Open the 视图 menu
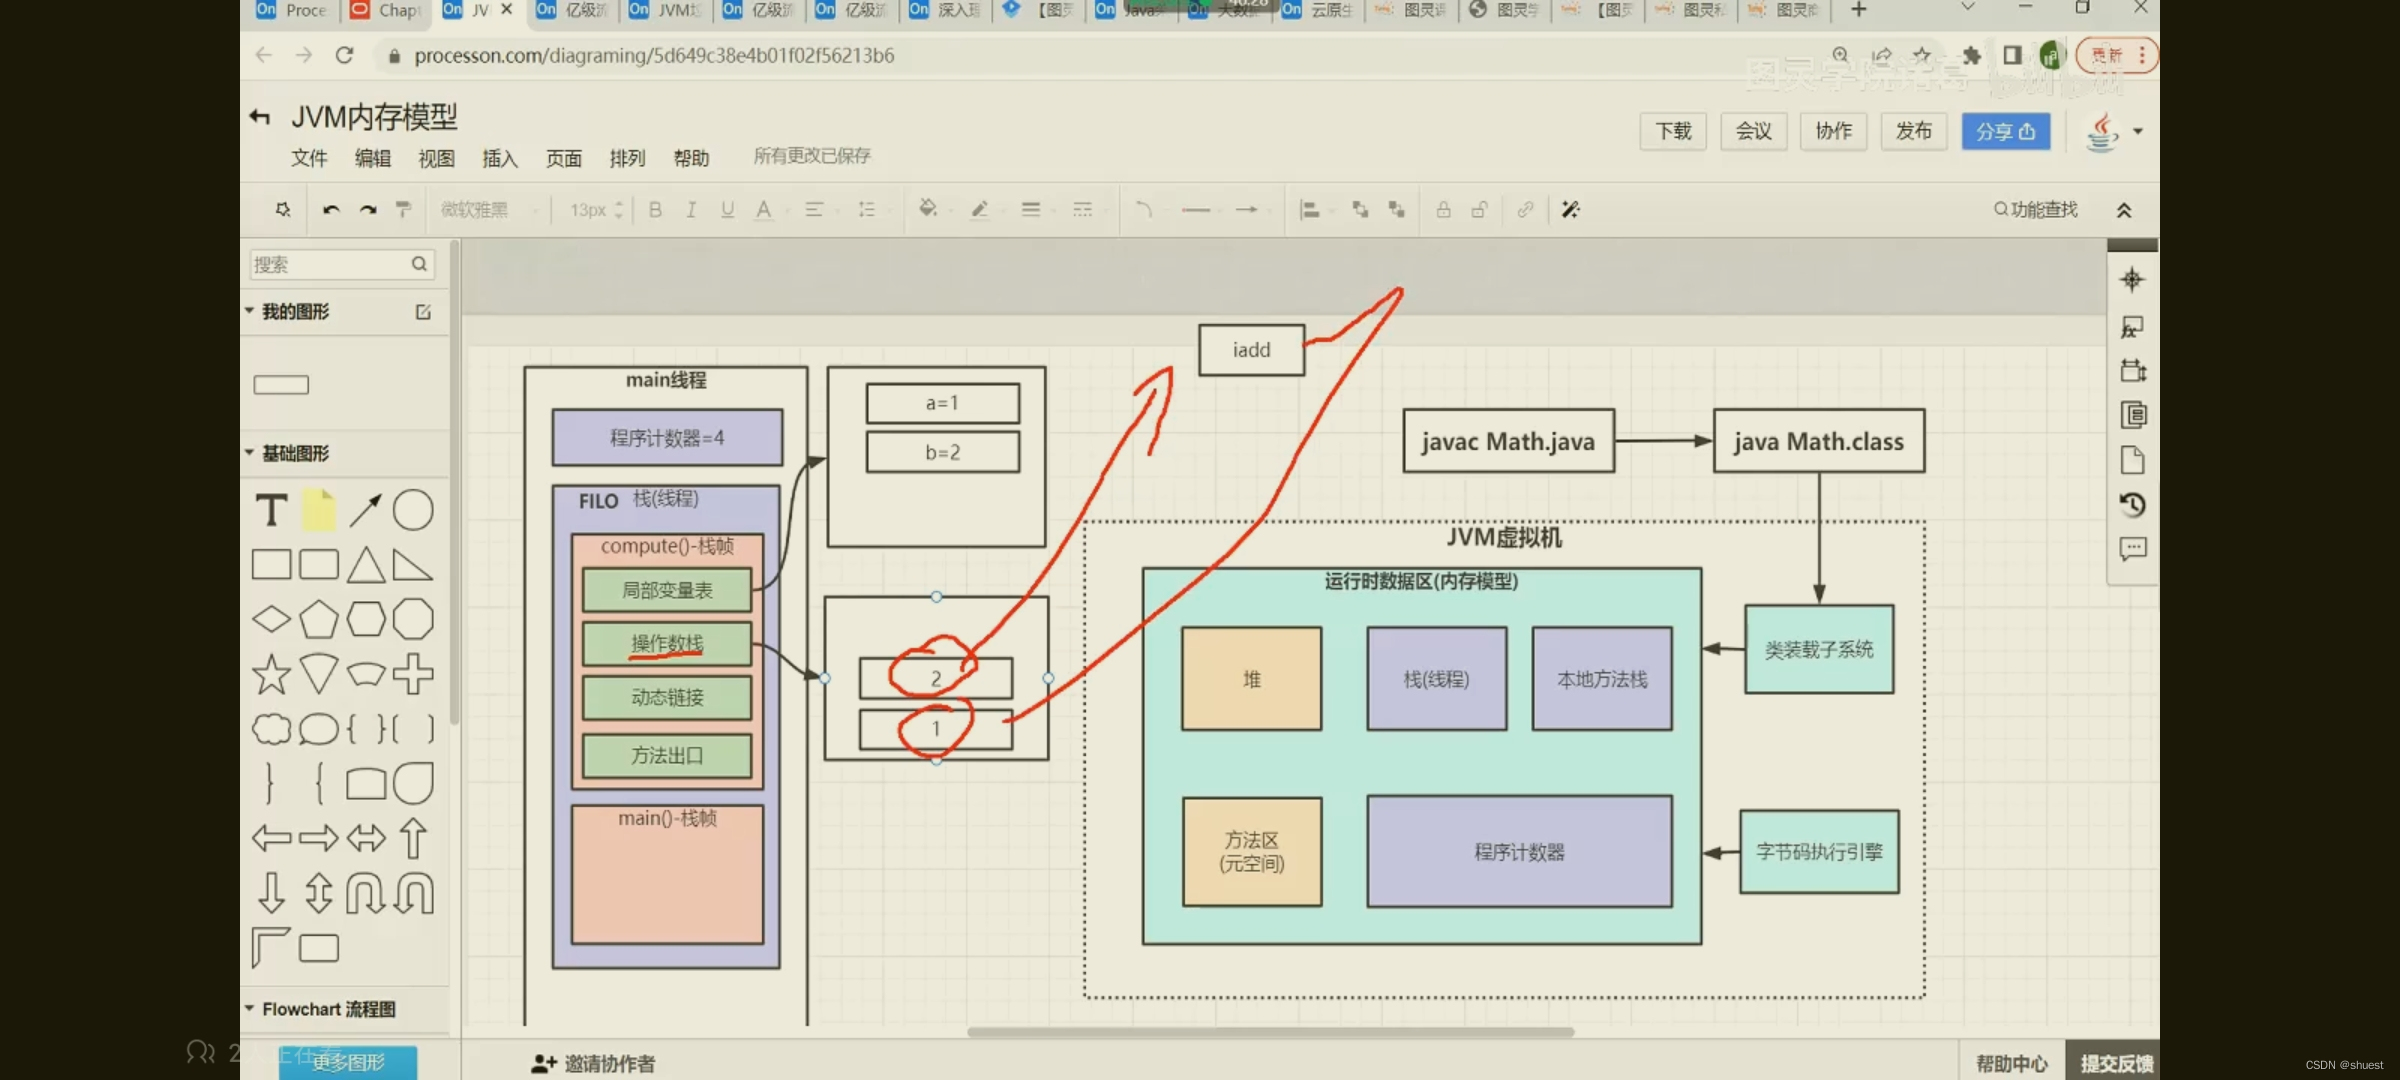Viewport: 2400px width, 1080px height. (x=436, y=158)
